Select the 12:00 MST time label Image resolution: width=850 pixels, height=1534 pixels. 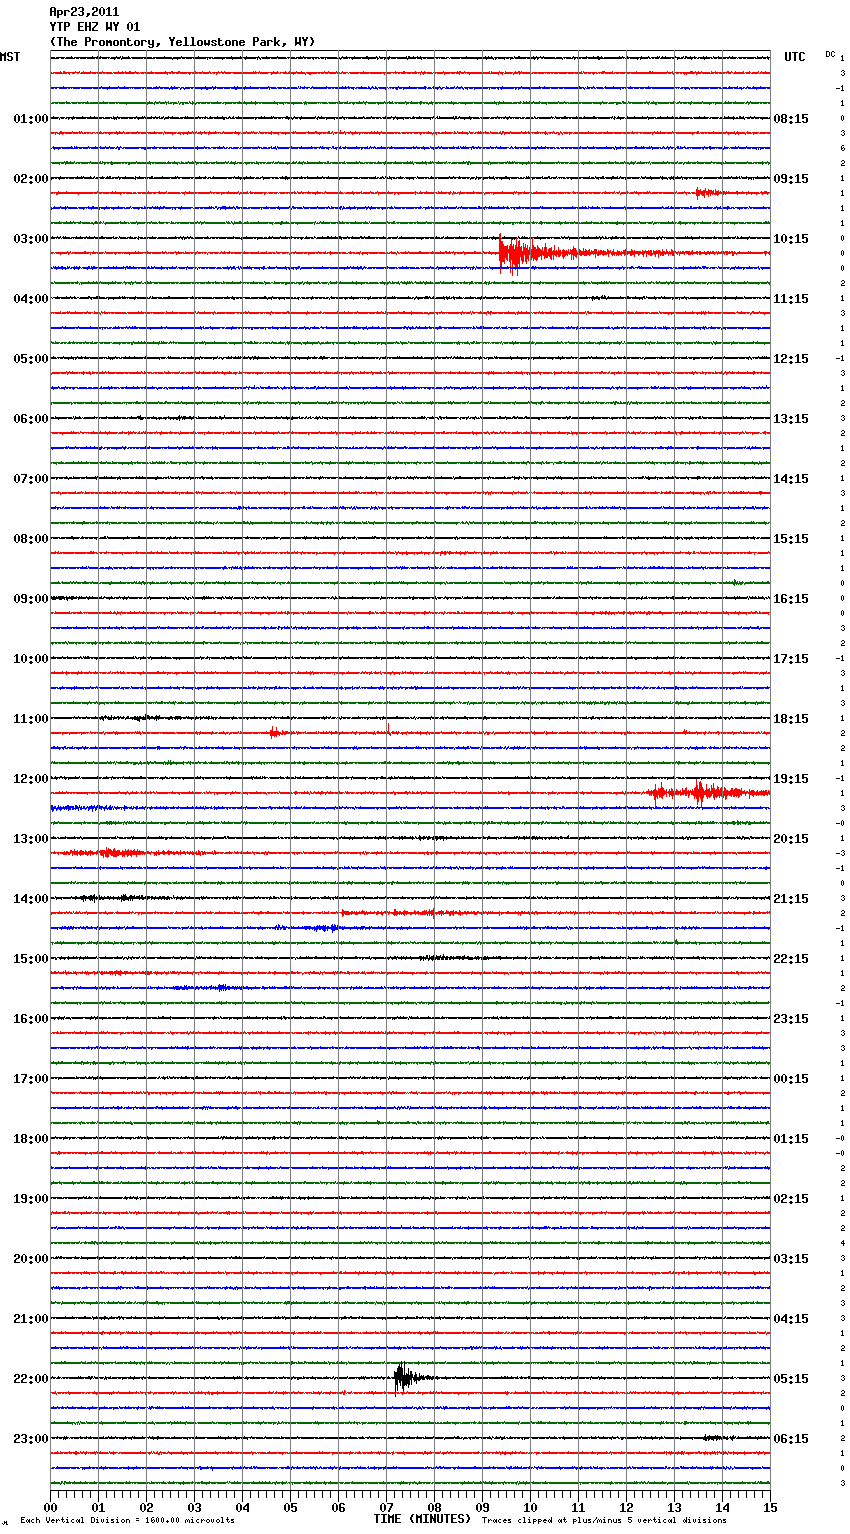pyautogui.click(x=30, y=779)
